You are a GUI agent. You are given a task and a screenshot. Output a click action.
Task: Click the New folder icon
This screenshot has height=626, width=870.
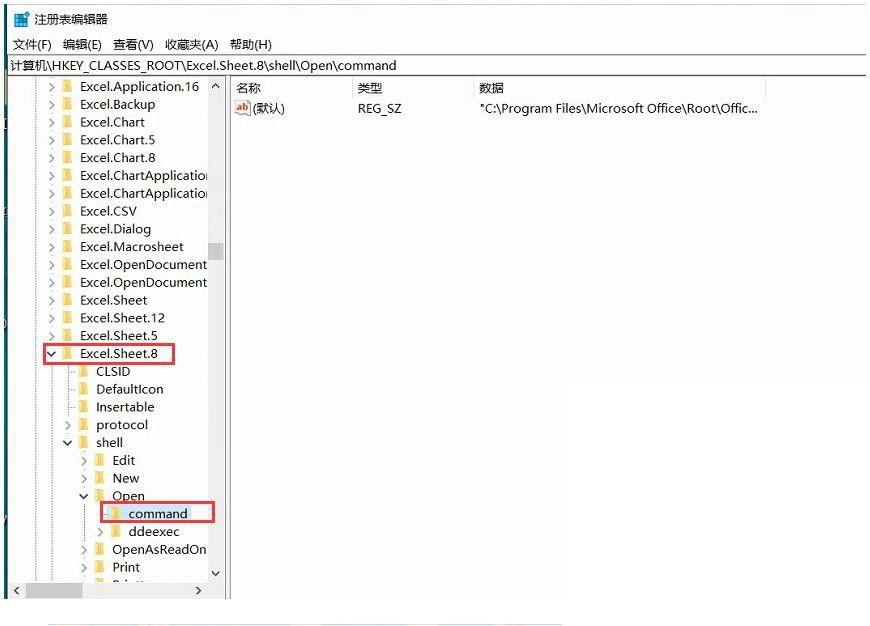(x=100, y=478)
